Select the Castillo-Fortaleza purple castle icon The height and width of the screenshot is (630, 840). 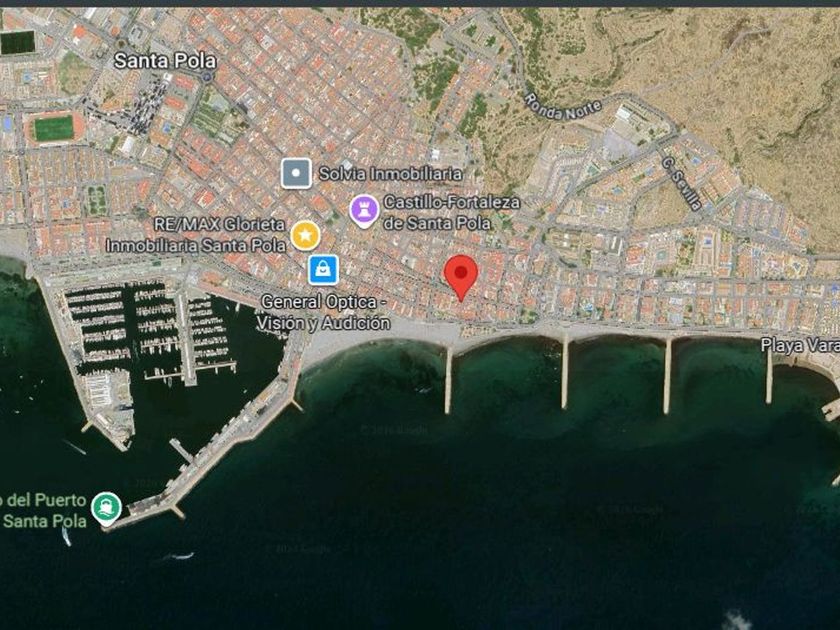click(x=364, y=211)
